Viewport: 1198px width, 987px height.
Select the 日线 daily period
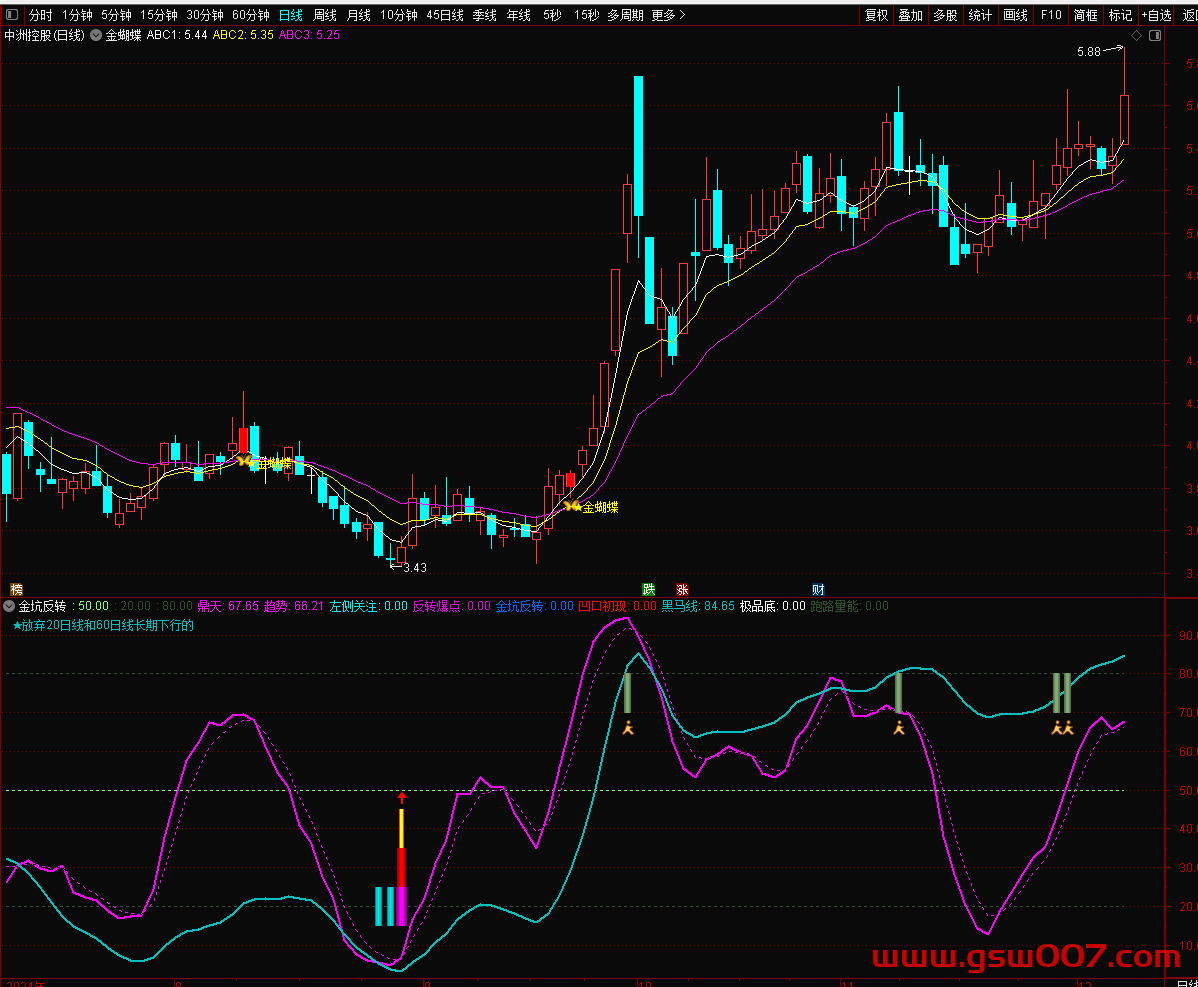point(291,15)
